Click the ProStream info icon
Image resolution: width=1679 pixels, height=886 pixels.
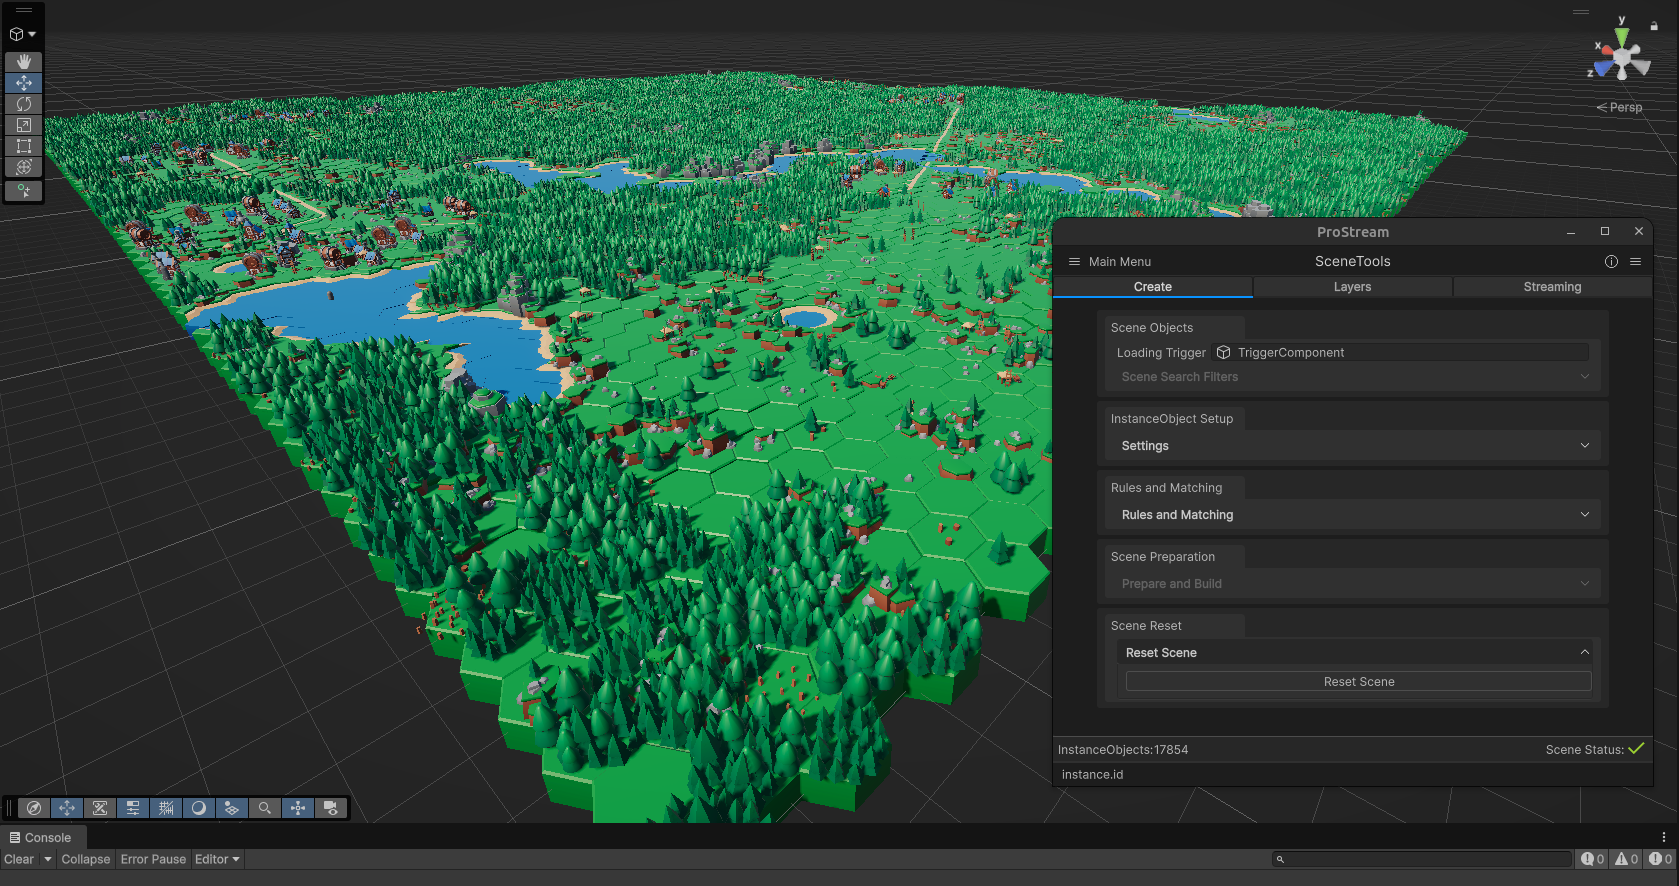1611,262
